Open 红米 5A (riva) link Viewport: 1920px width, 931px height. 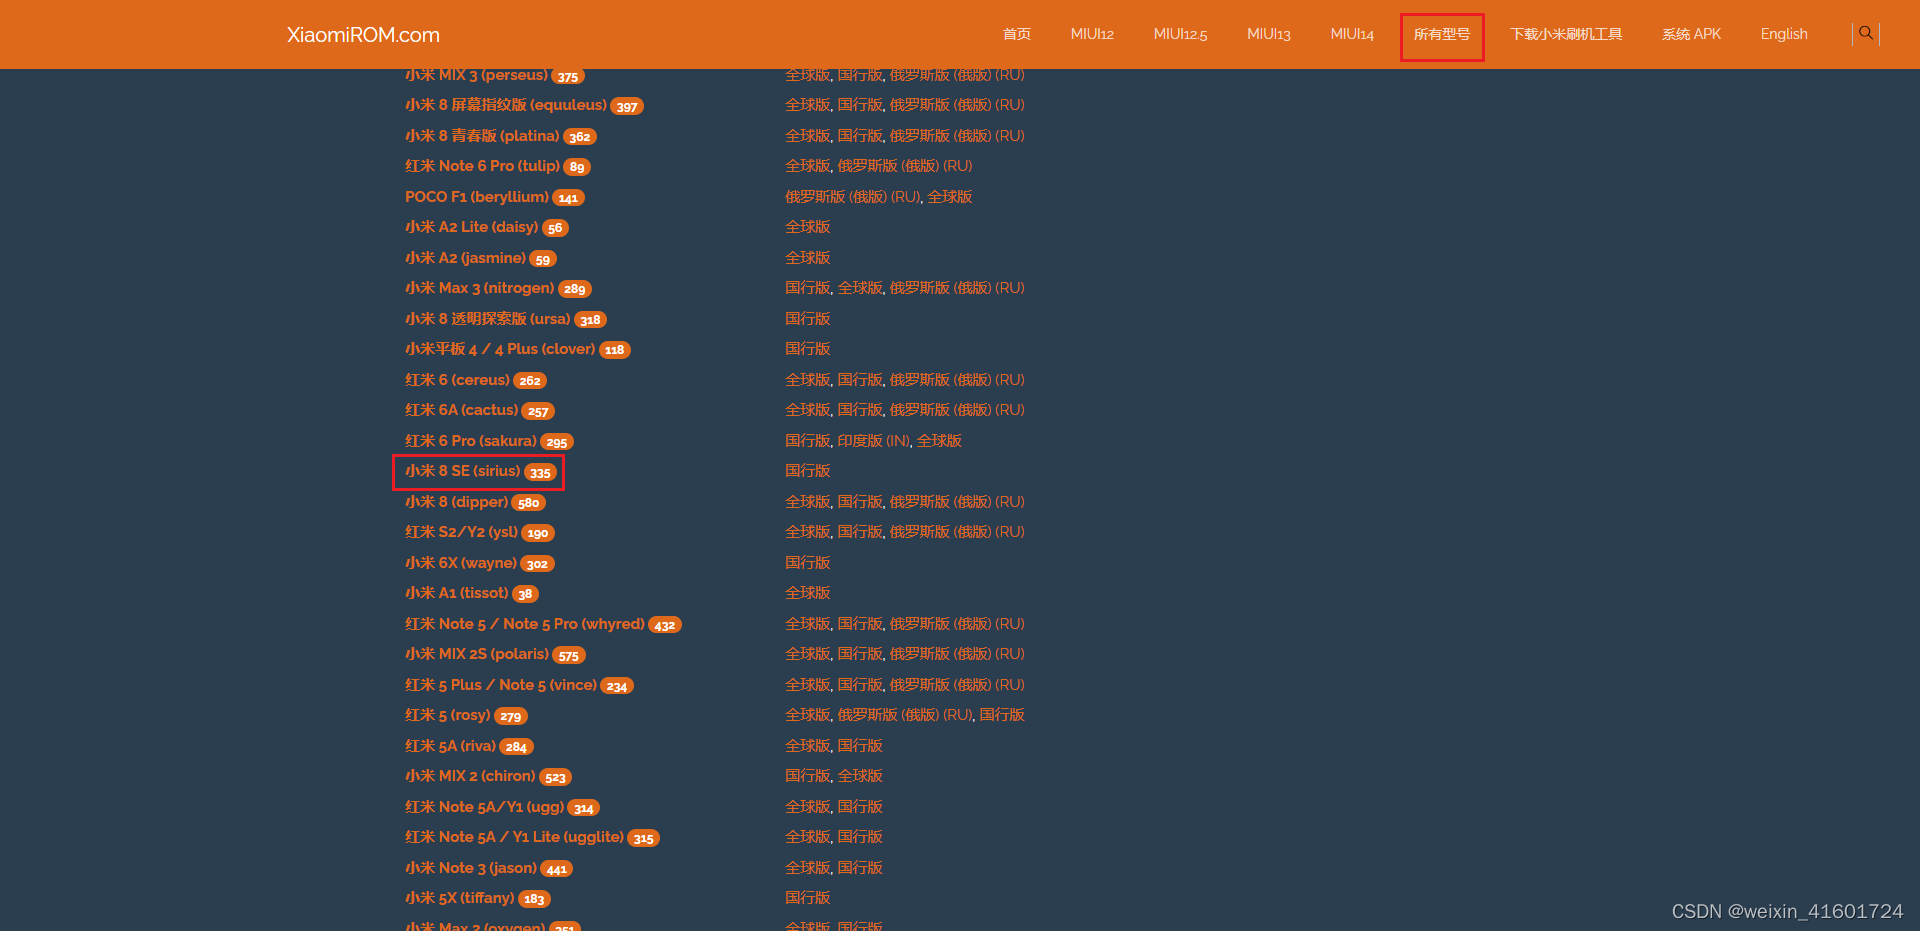click(450, 746)
